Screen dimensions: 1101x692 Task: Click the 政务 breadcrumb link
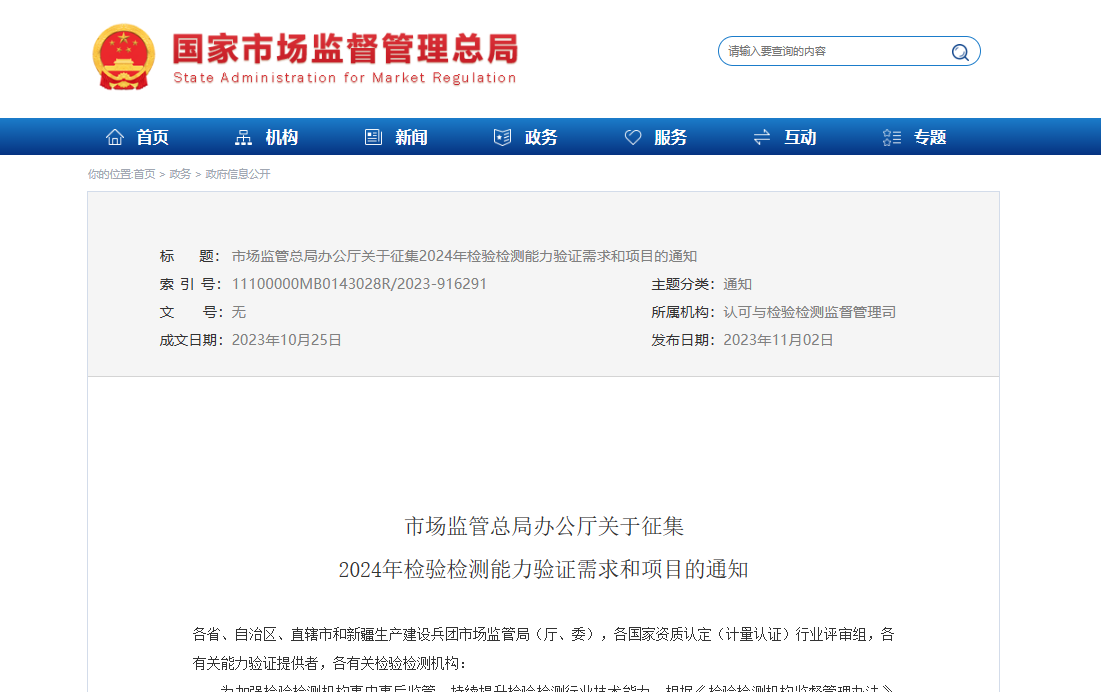coord(180,174)
